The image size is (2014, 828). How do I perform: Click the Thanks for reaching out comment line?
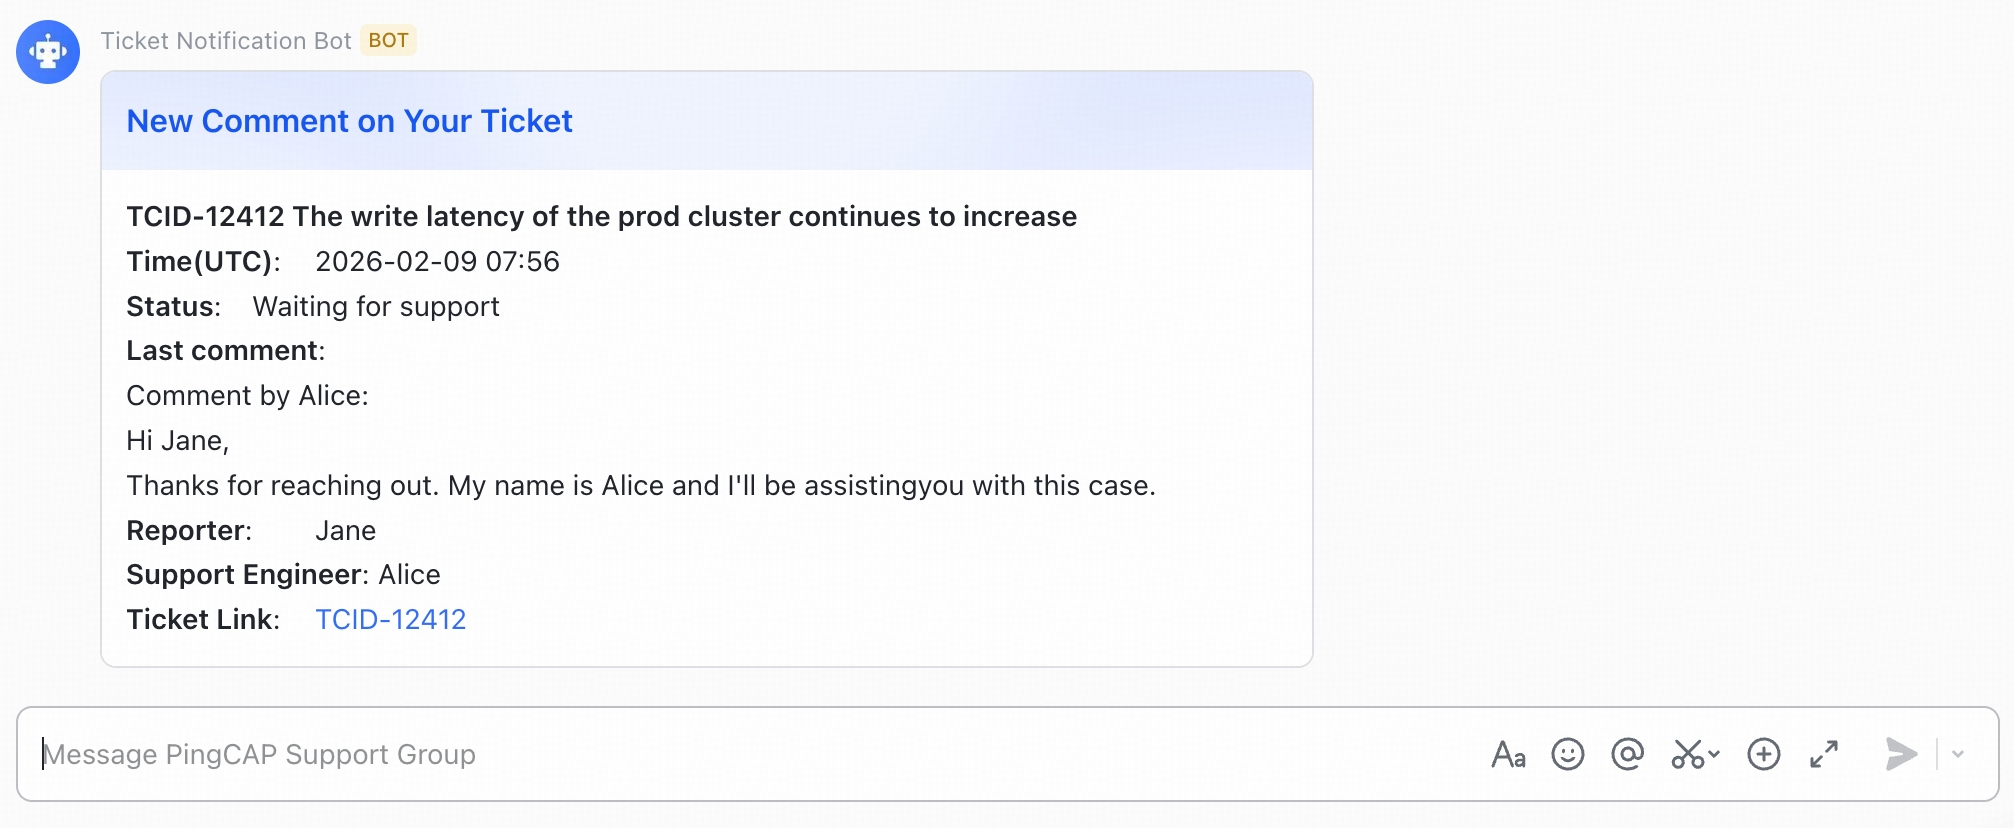click(640, 486)
